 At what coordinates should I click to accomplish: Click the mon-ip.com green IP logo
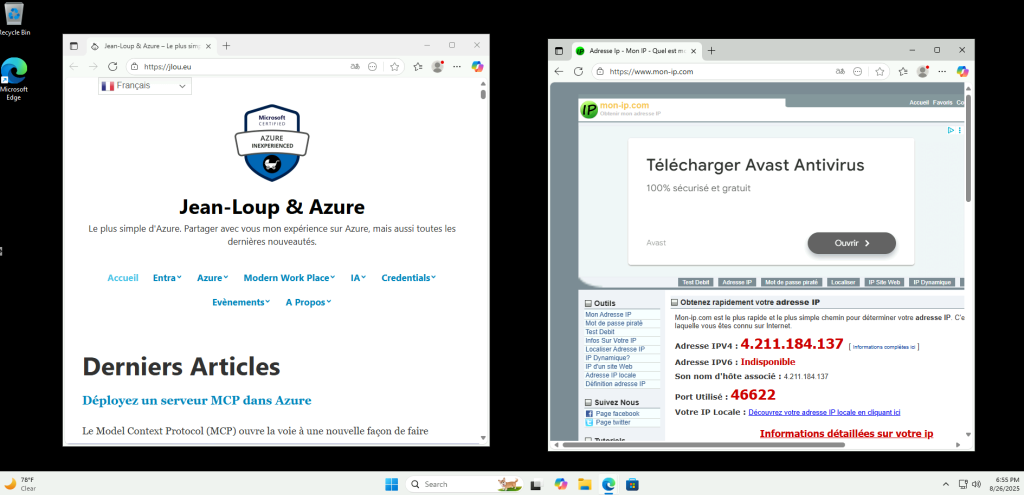(x=588, y=110)
